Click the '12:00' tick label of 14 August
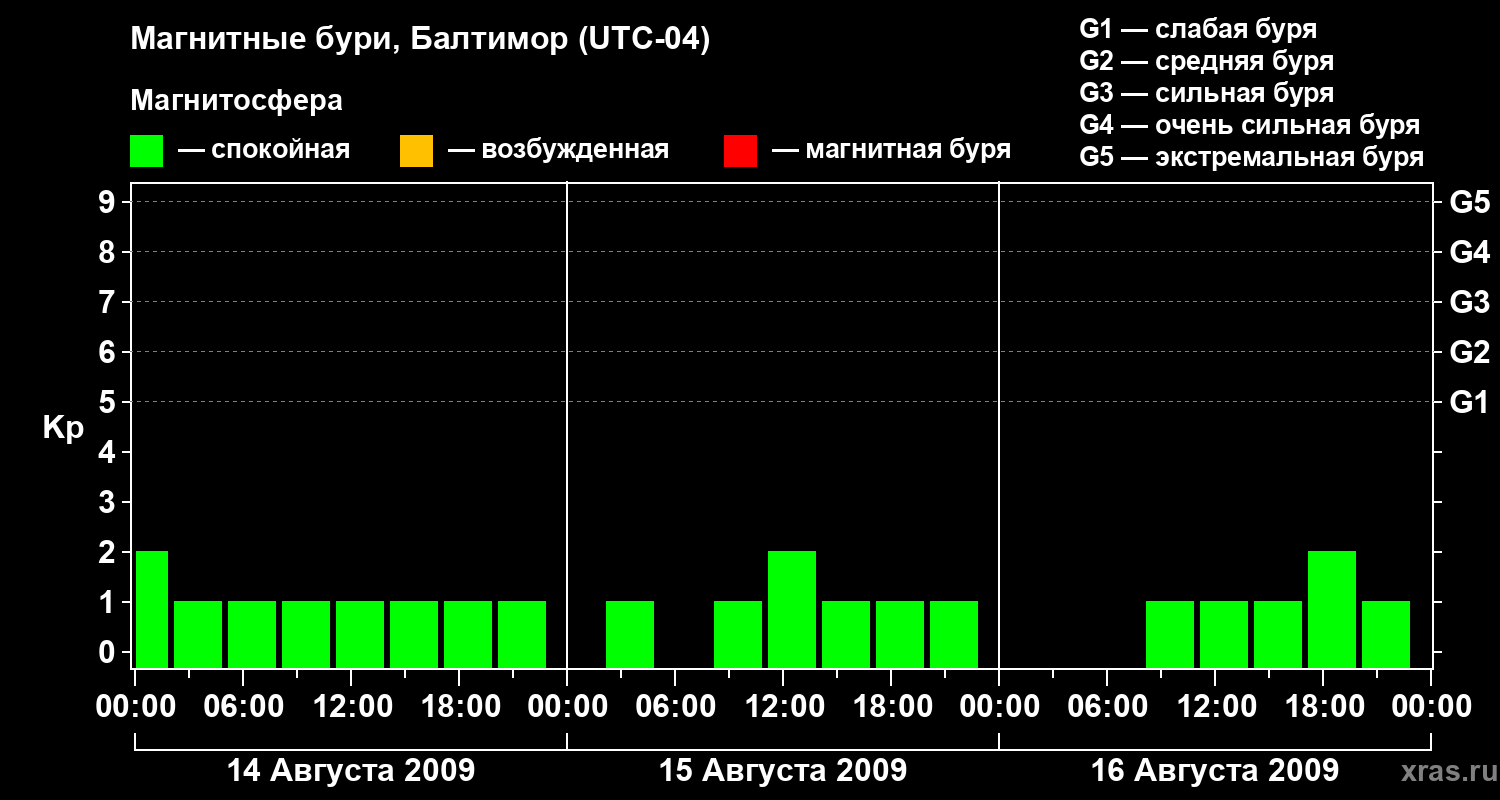 click(351, 707)
